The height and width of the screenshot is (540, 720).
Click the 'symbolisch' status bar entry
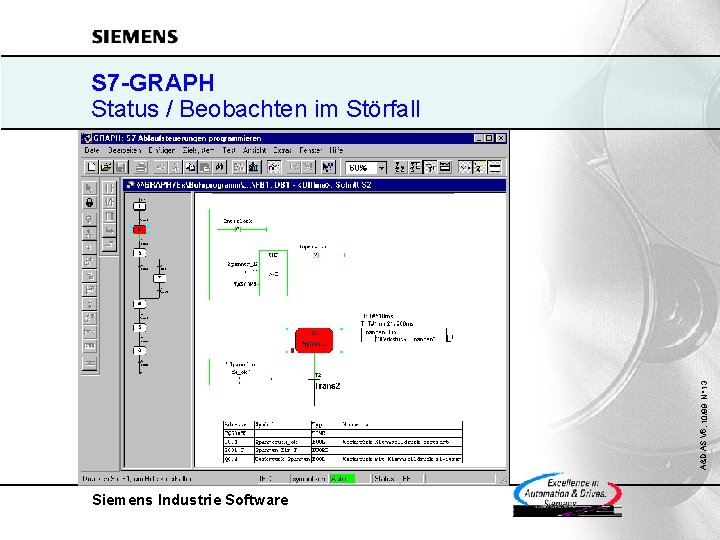click(309, 478)
